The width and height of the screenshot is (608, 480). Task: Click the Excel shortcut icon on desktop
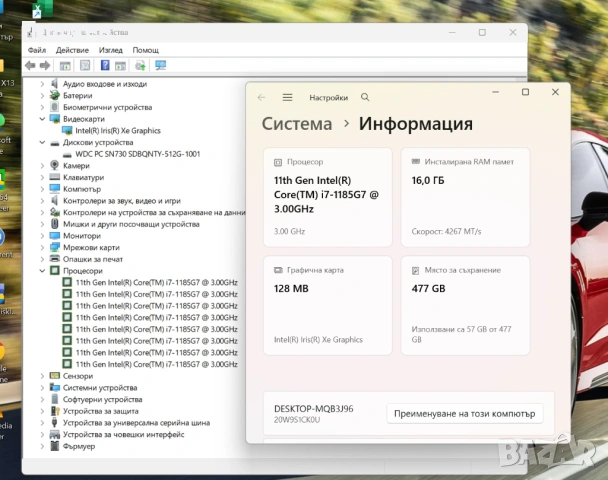pyautogui.click(x=43, y=9)
